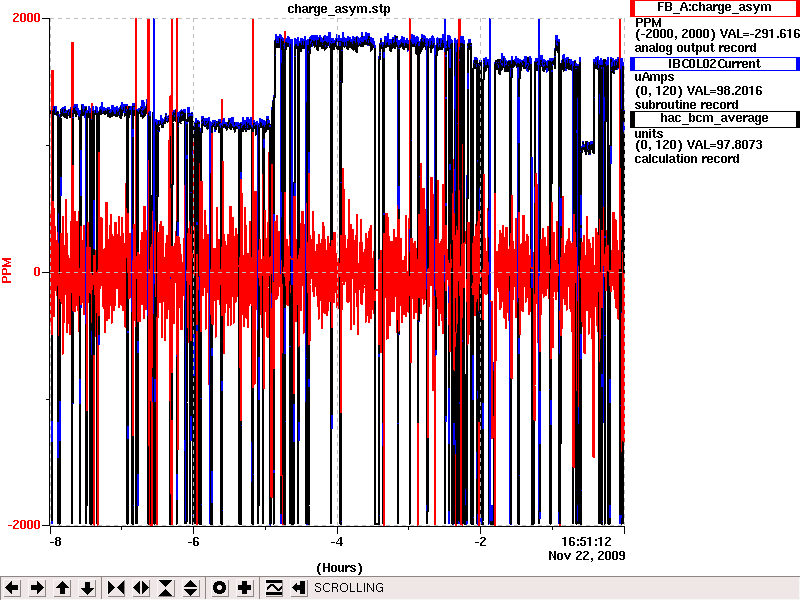This screenshot has height=600, width=800.
Task: Click the (Hours) x-axis title
Action: click(339, 568)
